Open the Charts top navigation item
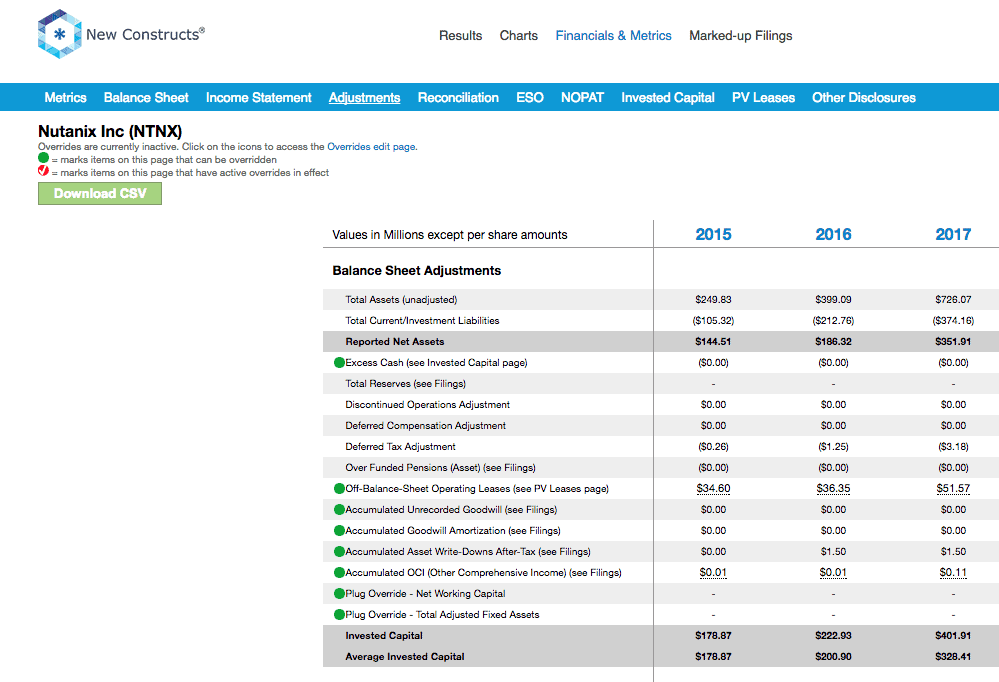Image resolution: width=999 pixels, height=682 pixels. point(519,36)
